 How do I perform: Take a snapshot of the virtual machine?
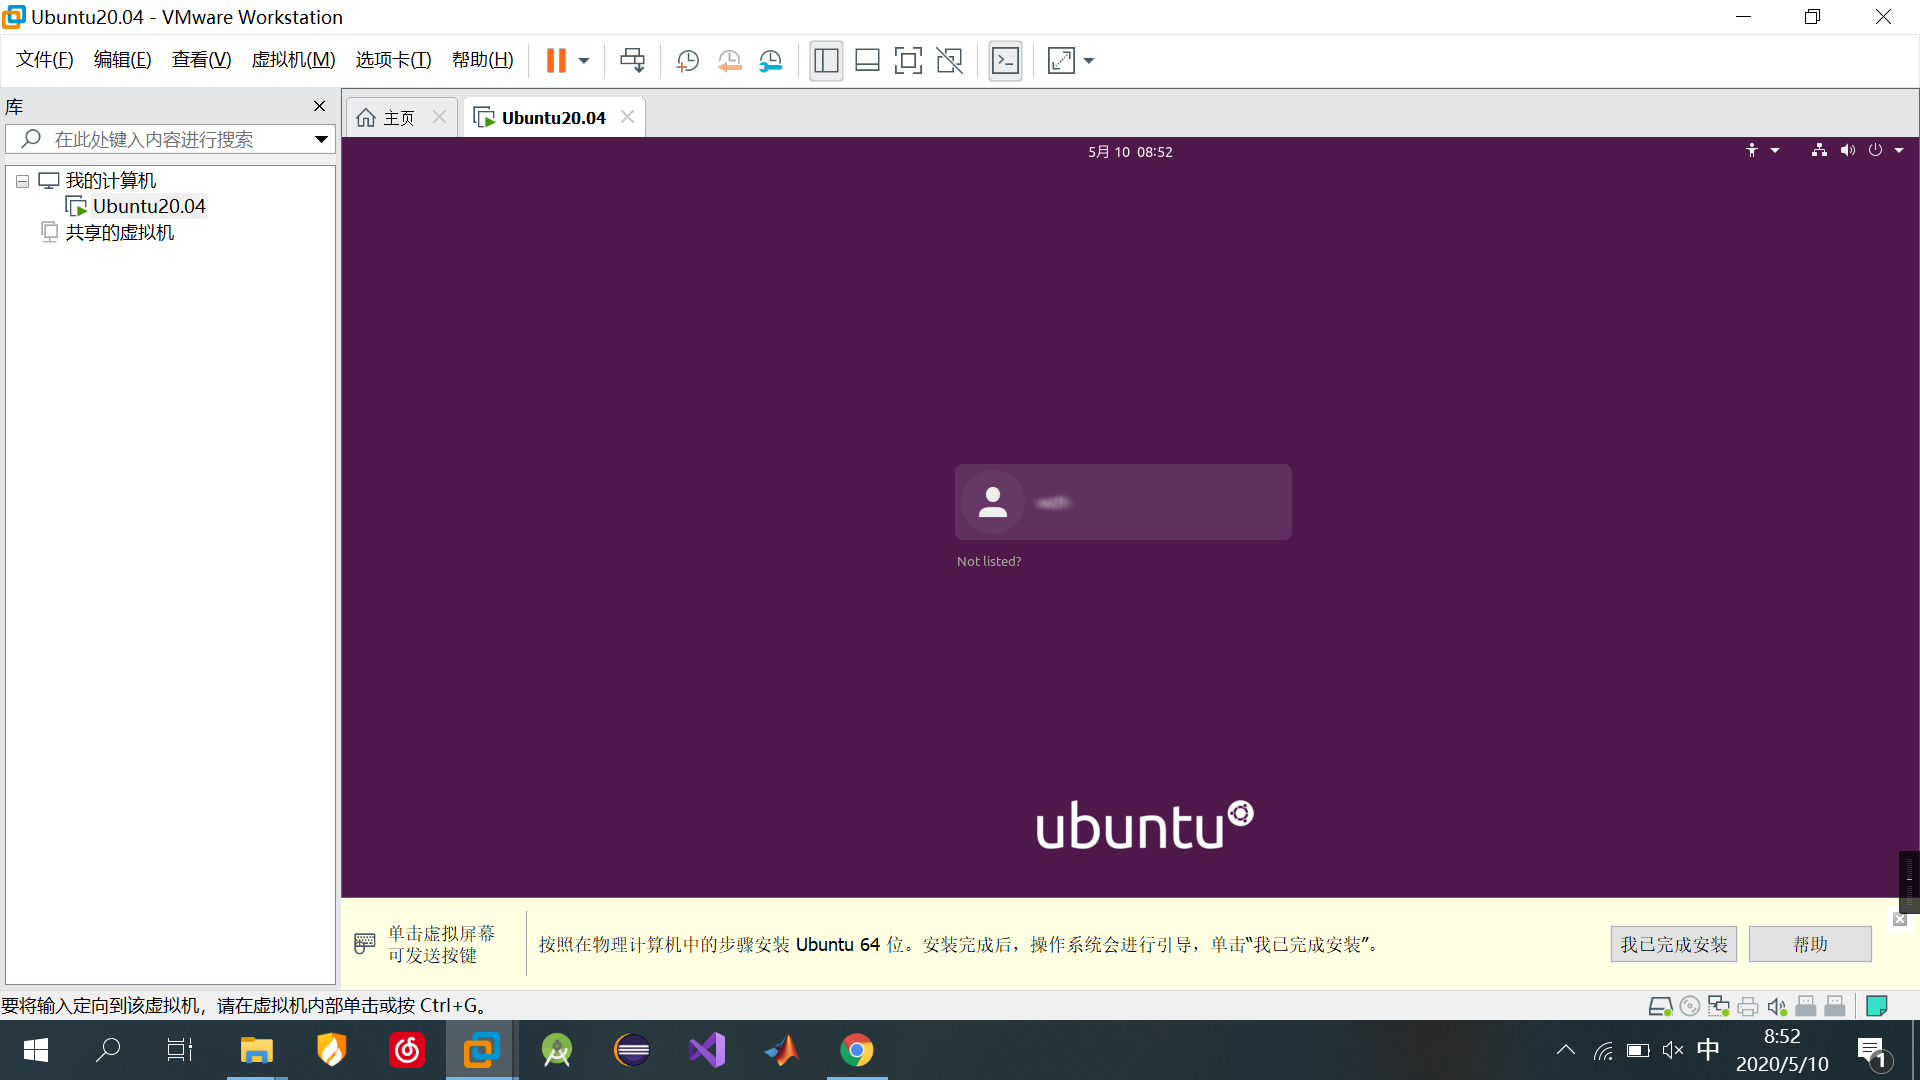(x=687, y=60)
